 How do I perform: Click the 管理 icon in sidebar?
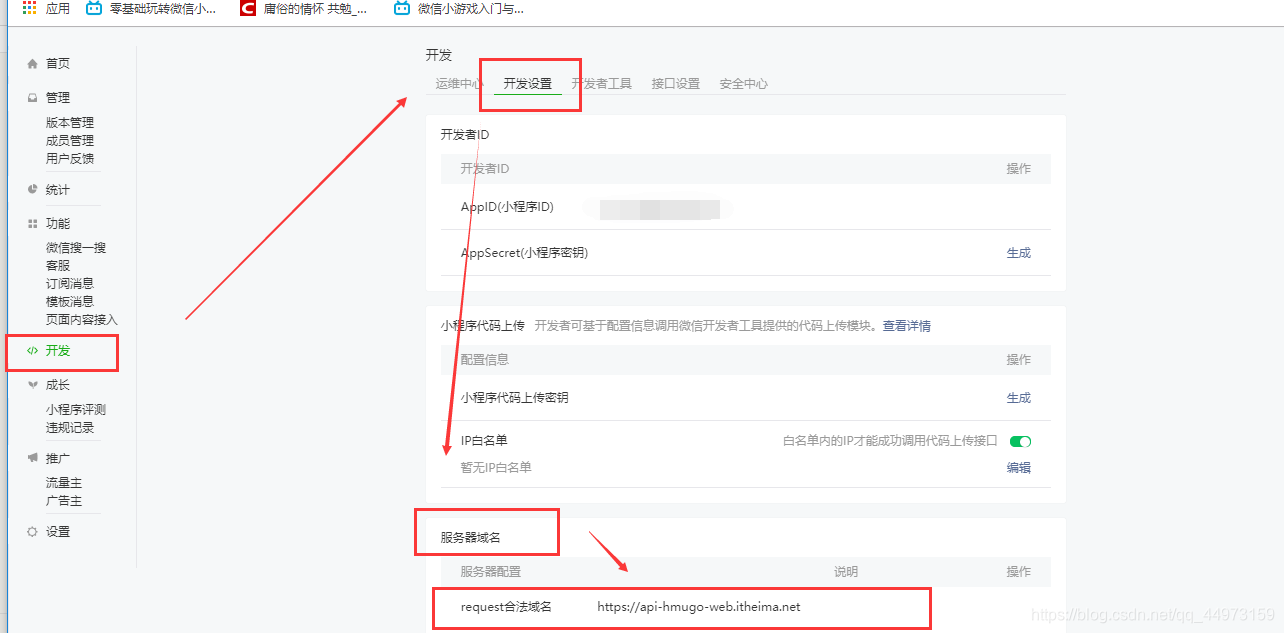click(x=32, y=98)
